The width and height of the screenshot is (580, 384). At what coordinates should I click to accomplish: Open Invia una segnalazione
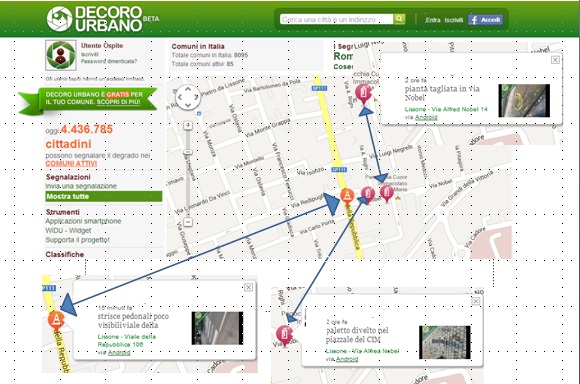point(81,186)
